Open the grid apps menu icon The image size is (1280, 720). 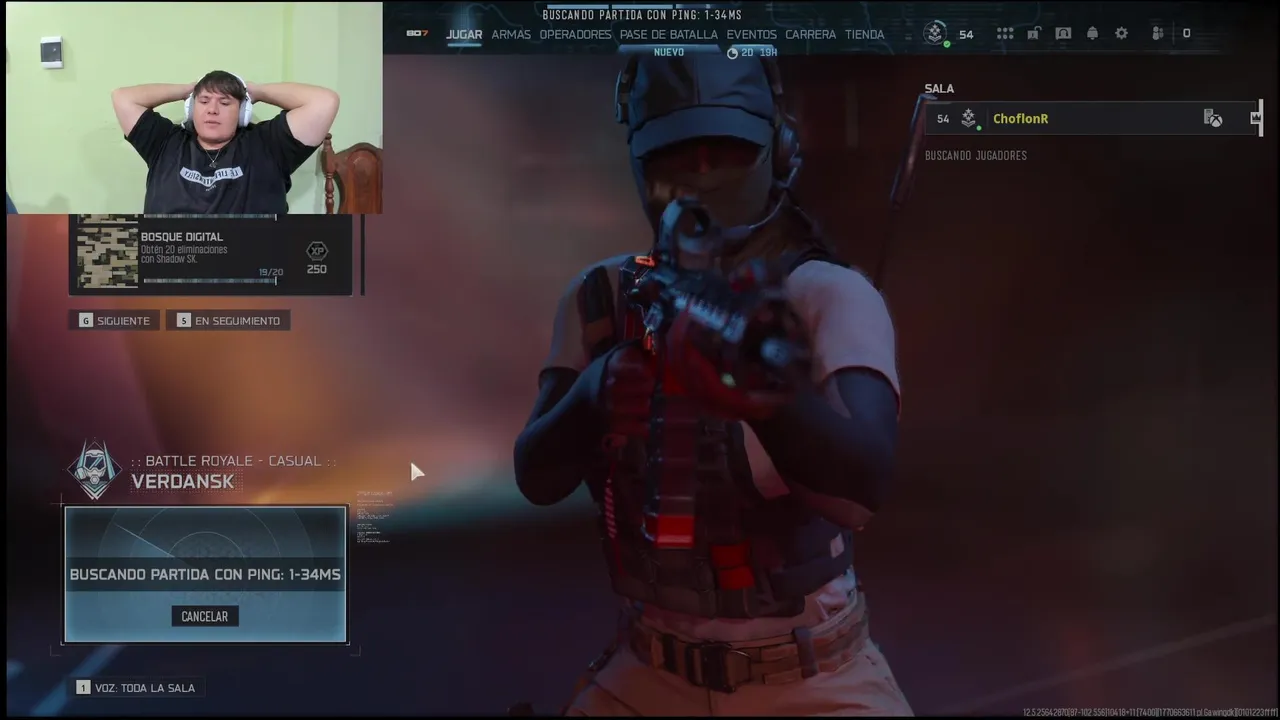(x=1005, y=33)
